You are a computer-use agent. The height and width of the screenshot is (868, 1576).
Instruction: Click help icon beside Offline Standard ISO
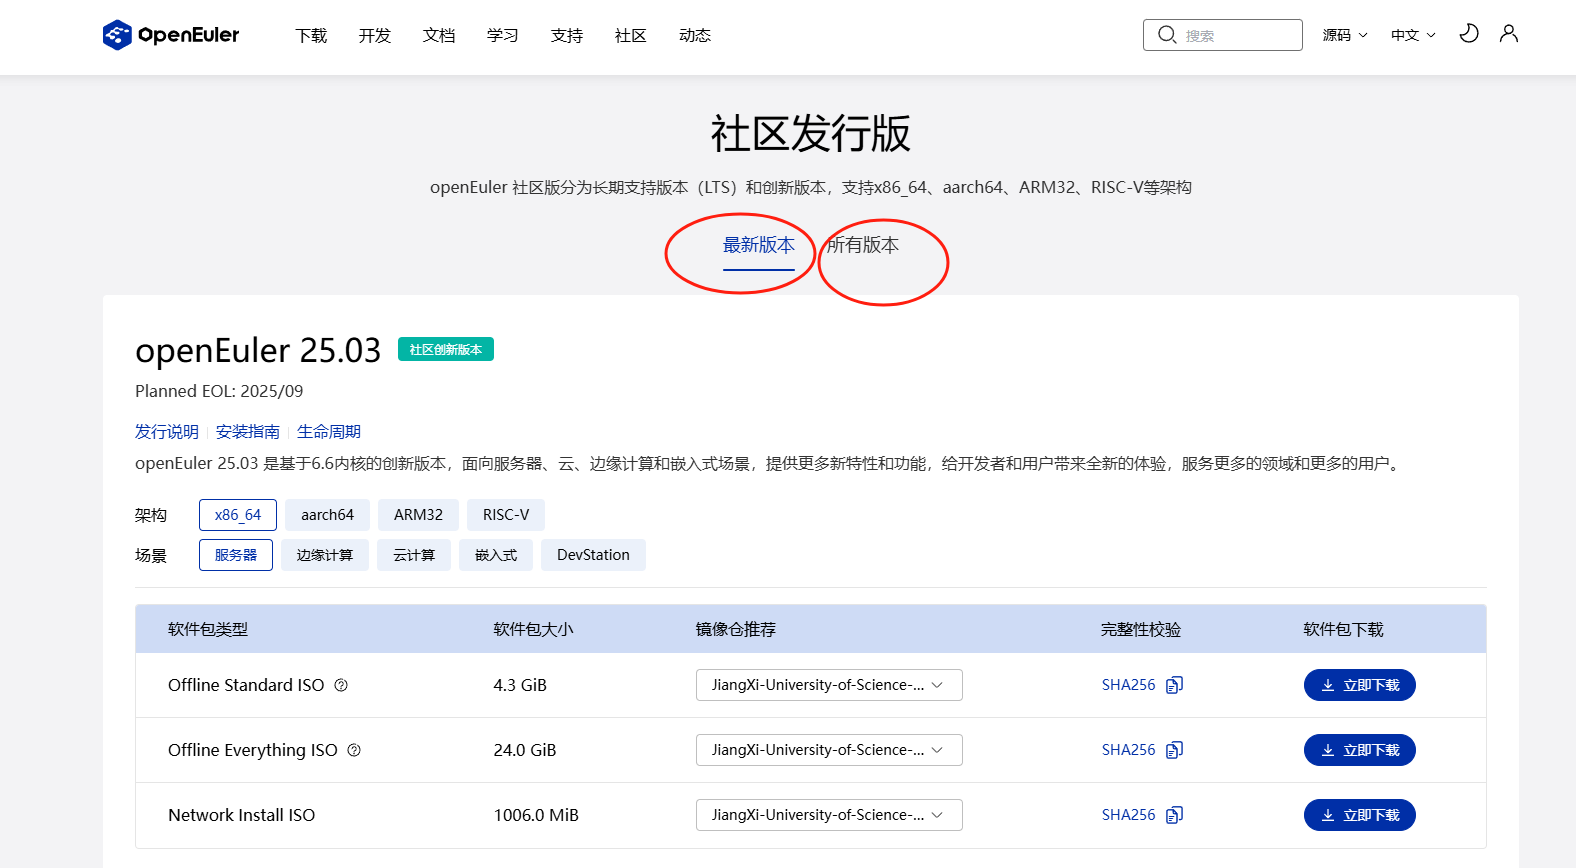[341, 685]
